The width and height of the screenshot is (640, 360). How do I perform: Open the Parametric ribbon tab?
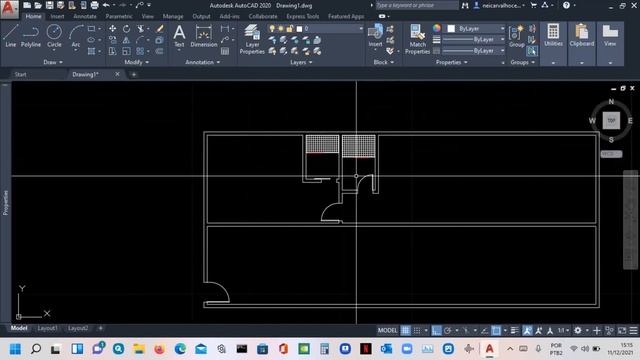pos(119,16)
